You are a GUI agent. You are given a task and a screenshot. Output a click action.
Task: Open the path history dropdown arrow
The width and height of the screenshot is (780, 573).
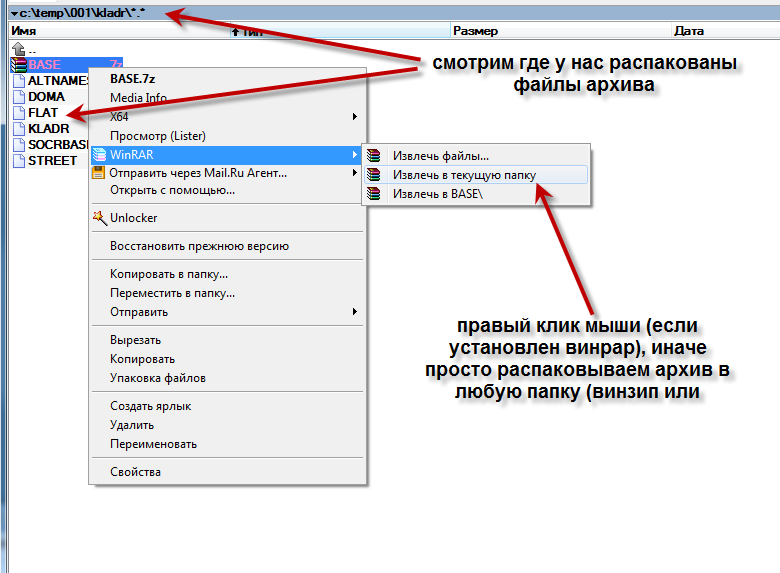pos(13,15)
